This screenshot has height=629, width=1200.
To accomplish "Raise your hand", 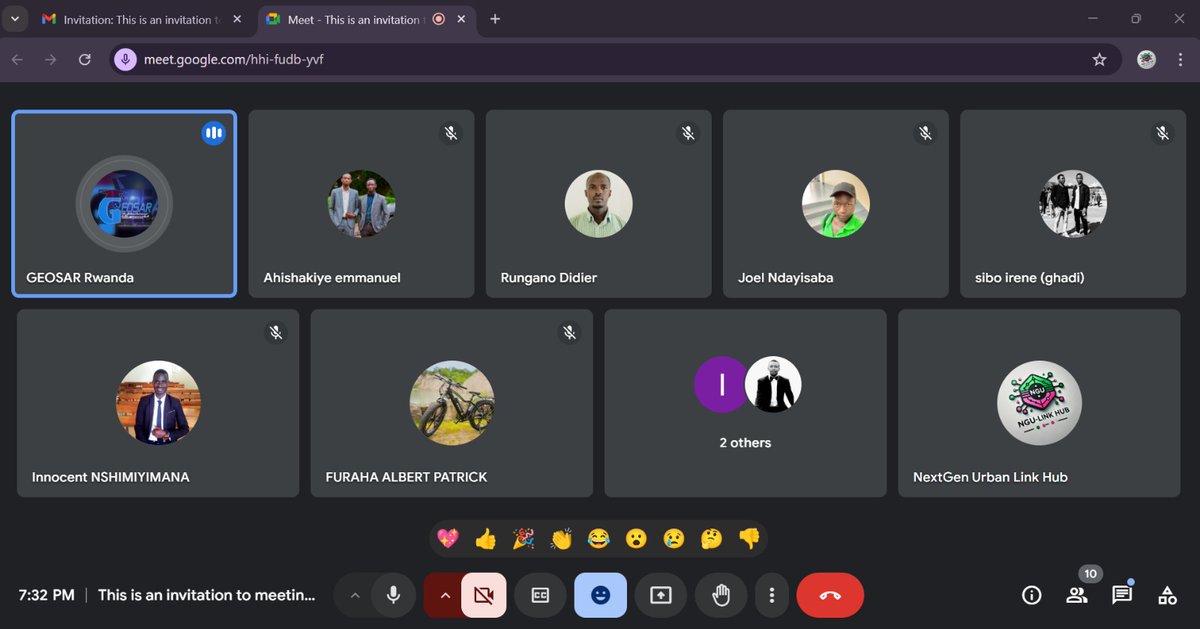I will (x=721, y=595).
